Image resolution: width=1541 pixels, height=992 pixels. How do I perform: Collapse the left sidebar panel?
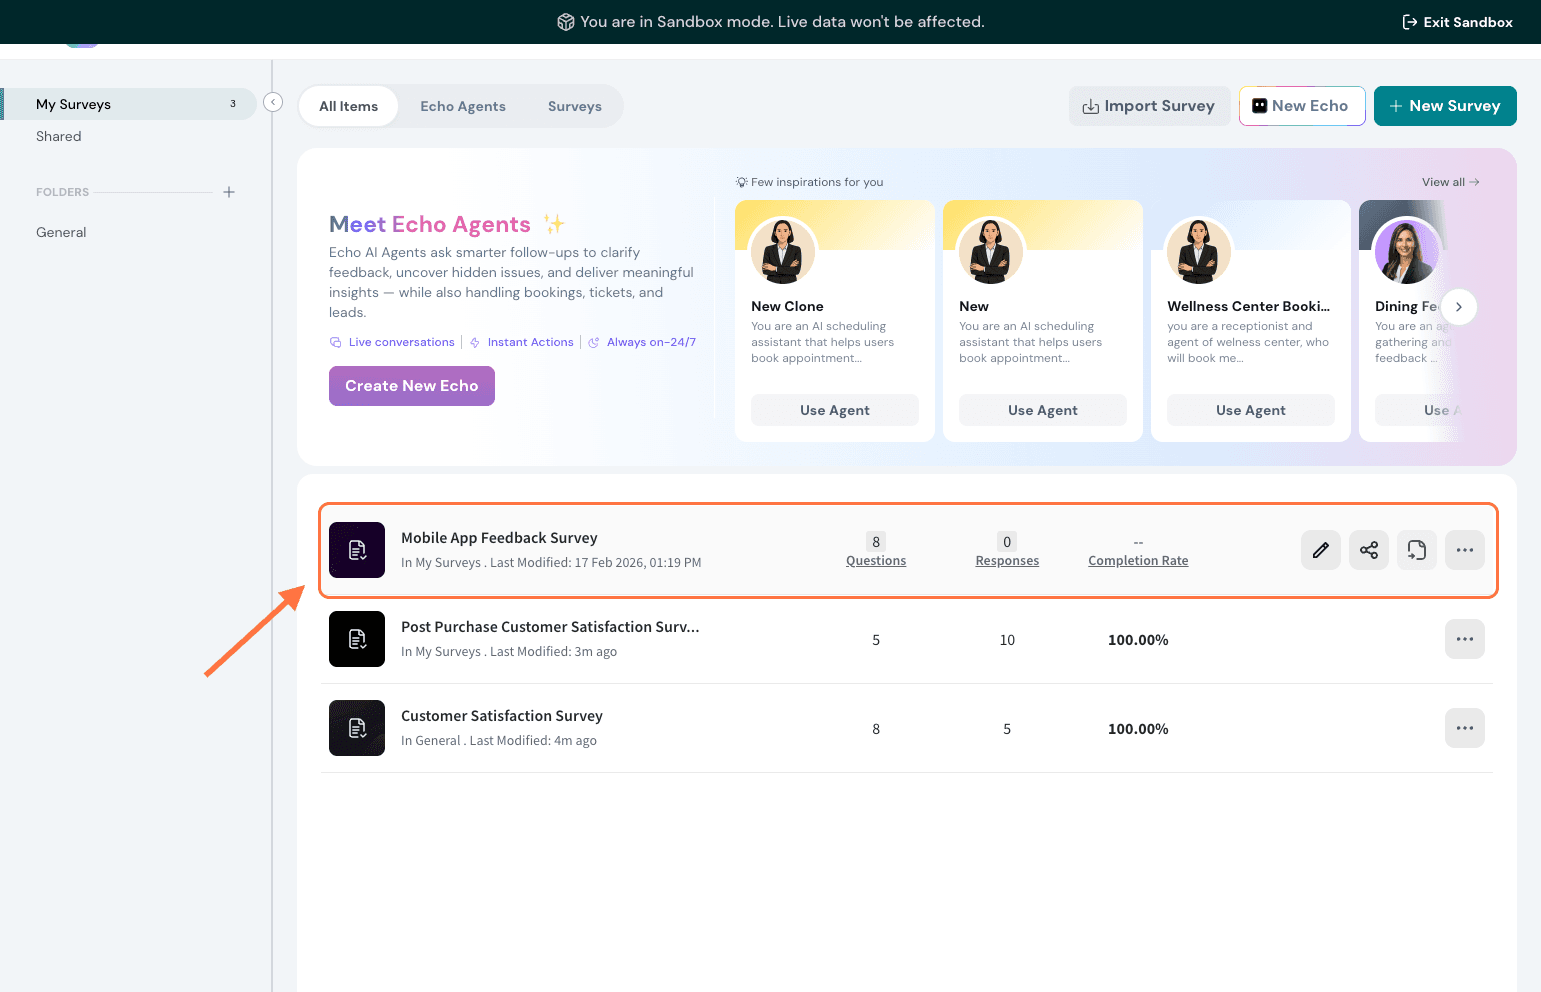(x=273, y=102)
